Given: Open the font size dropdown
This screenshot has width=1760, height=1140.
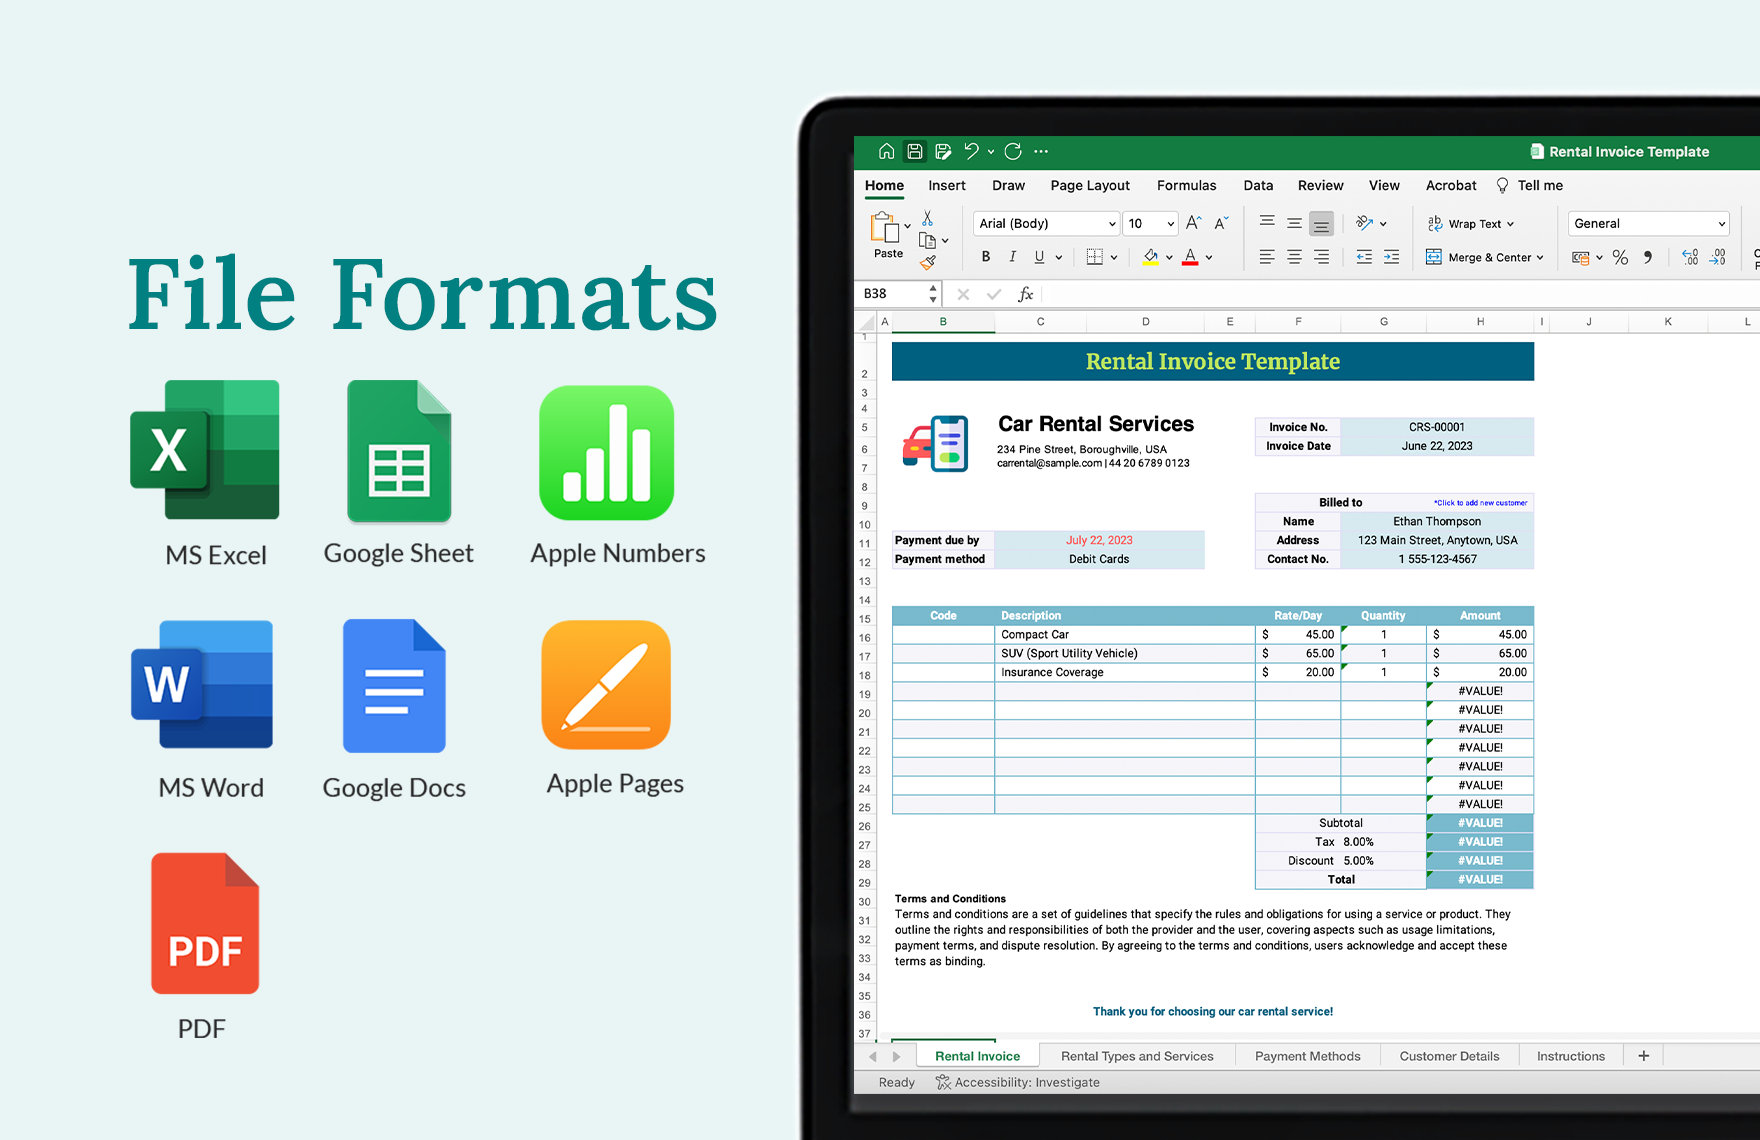Looking at the screenshot, I should 1150,223.
